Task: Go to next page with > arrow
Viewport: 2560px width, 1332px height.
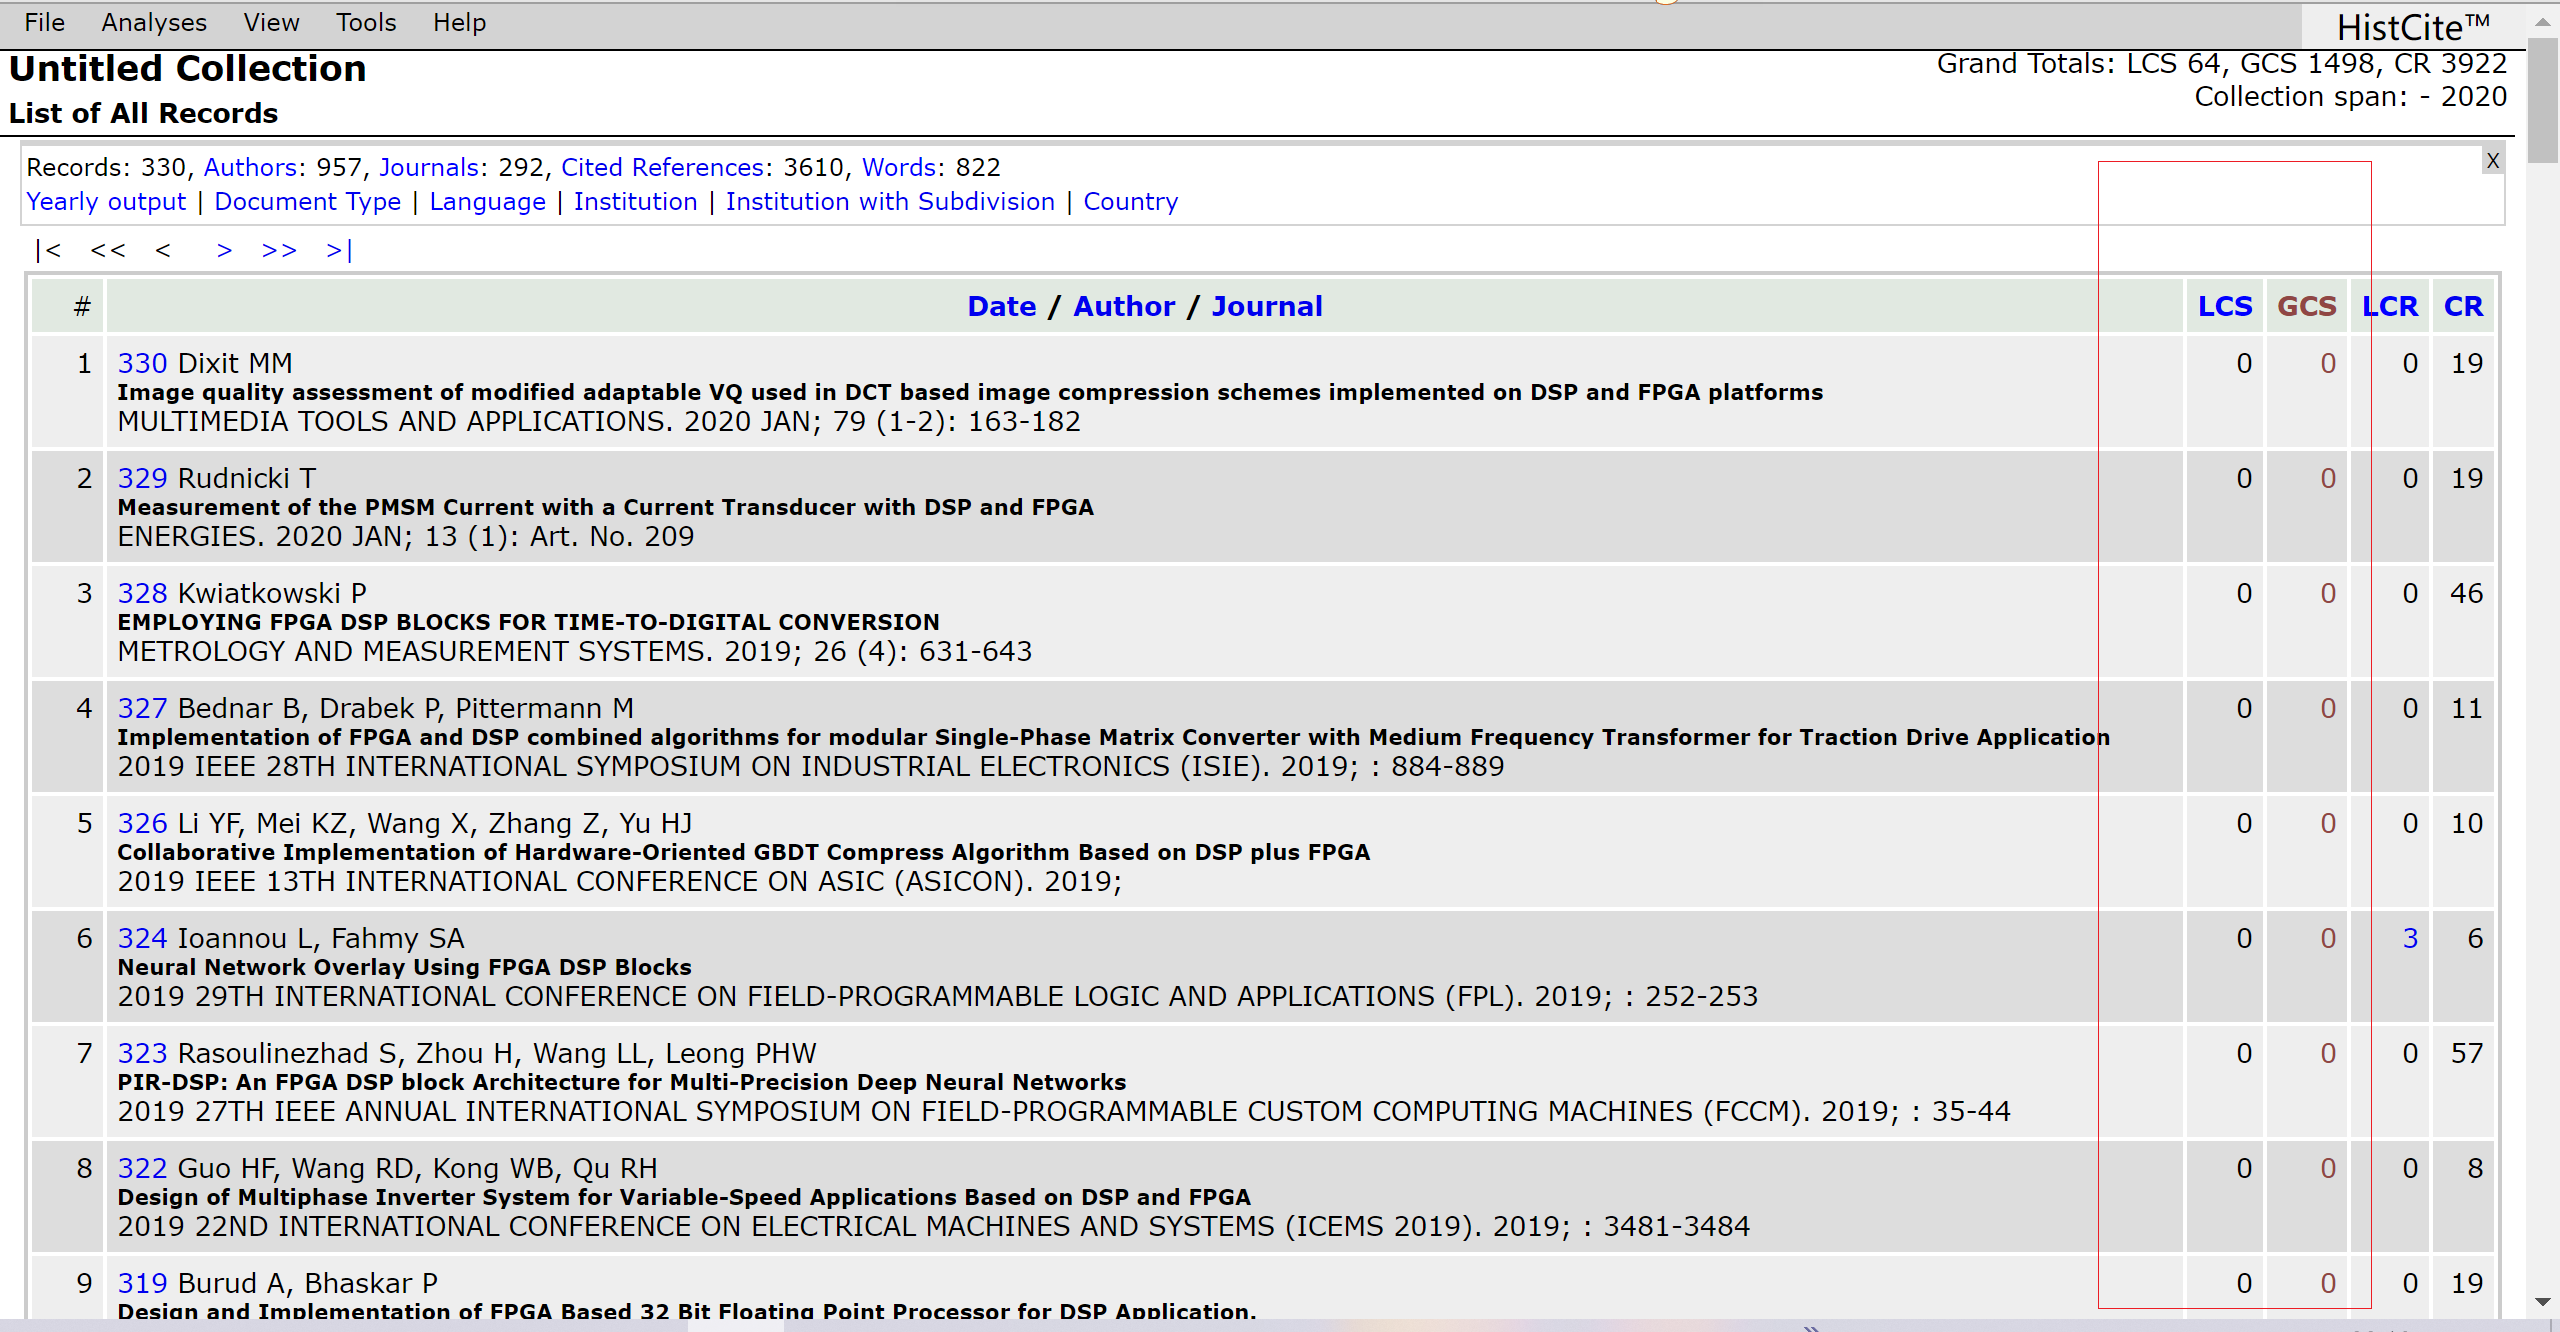Action: tap(224, 250)
